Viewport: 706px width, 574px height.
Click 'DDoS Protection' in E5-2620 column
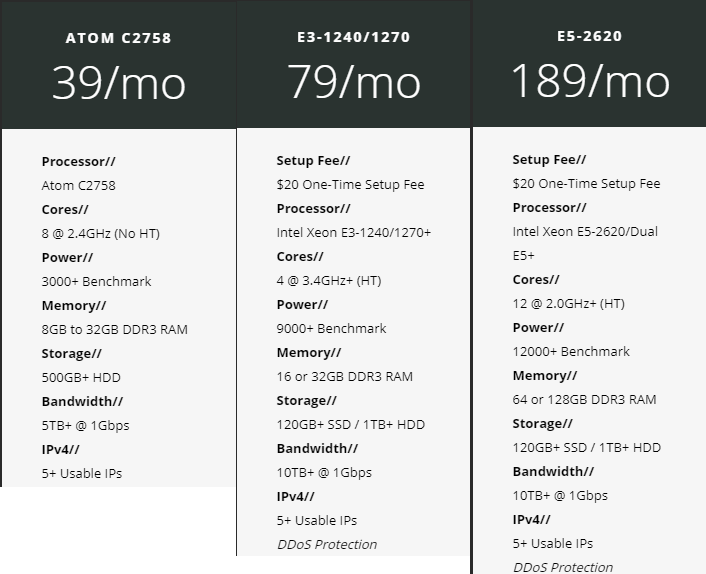point(563,566)
